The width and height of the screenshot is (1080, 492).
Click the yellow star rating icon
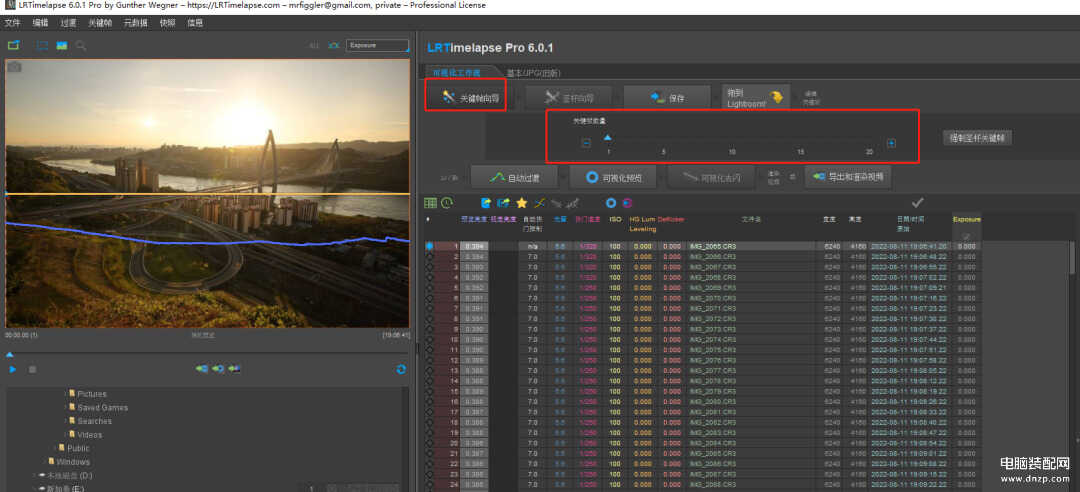[521, 203]
